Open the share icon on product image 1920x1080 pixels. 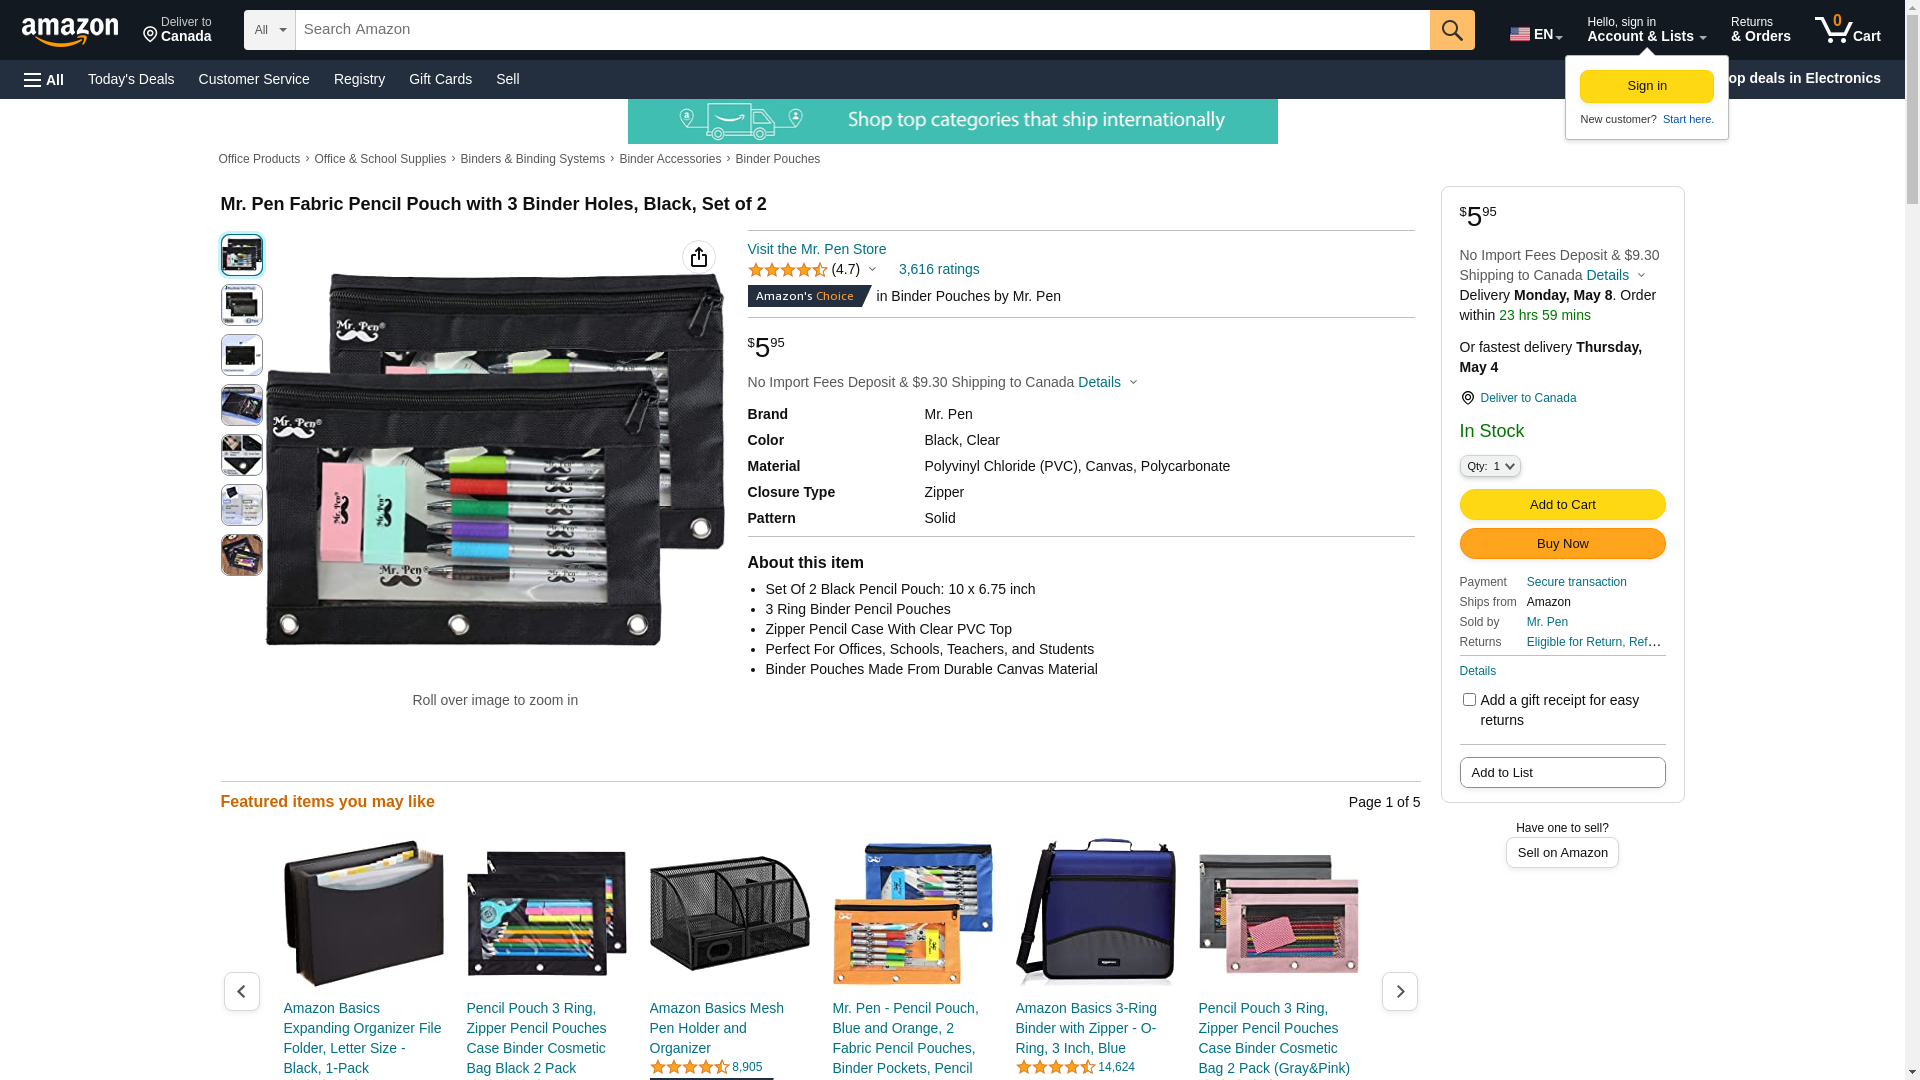[699, 257]
